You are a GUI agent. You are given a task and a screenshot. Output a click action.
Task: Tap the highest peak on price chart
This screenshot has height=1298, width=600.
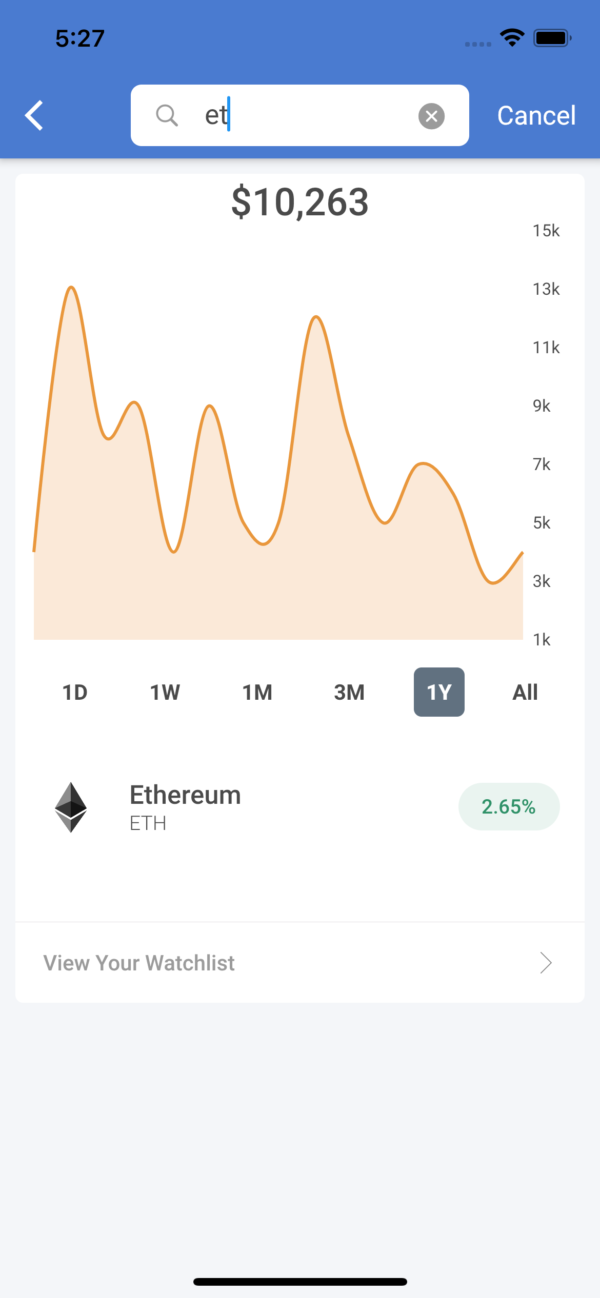[71, 289]
